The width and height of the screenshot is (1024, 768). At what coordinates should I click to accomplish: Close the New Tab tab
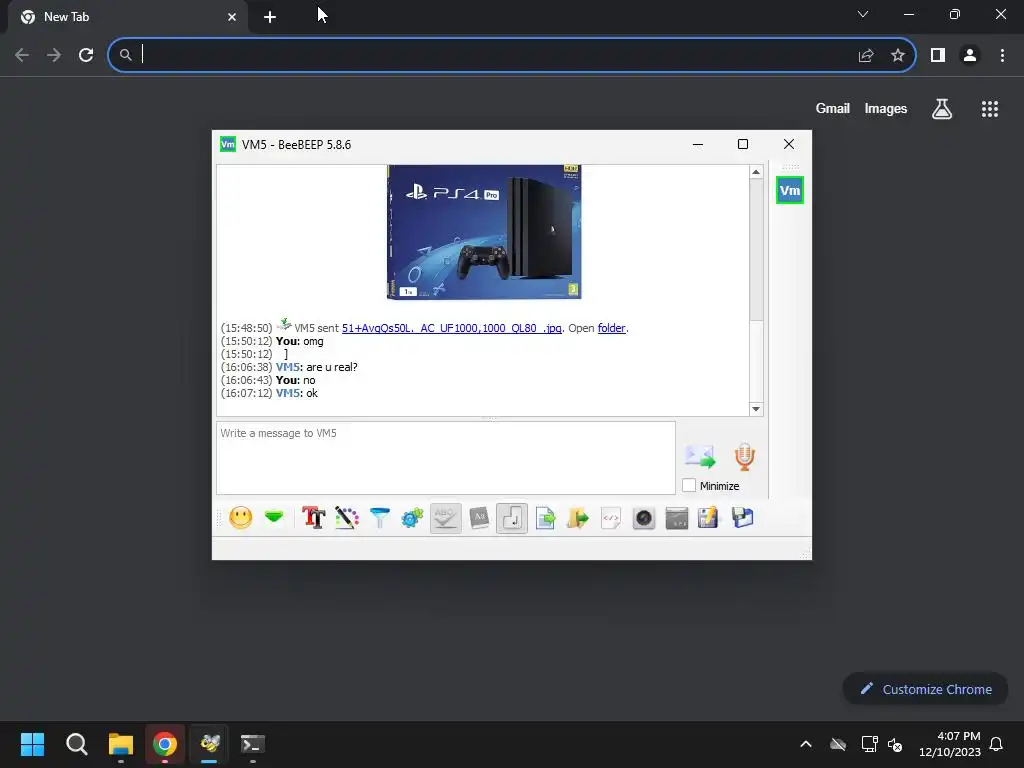pyautogui.click(x=232, y=17)
